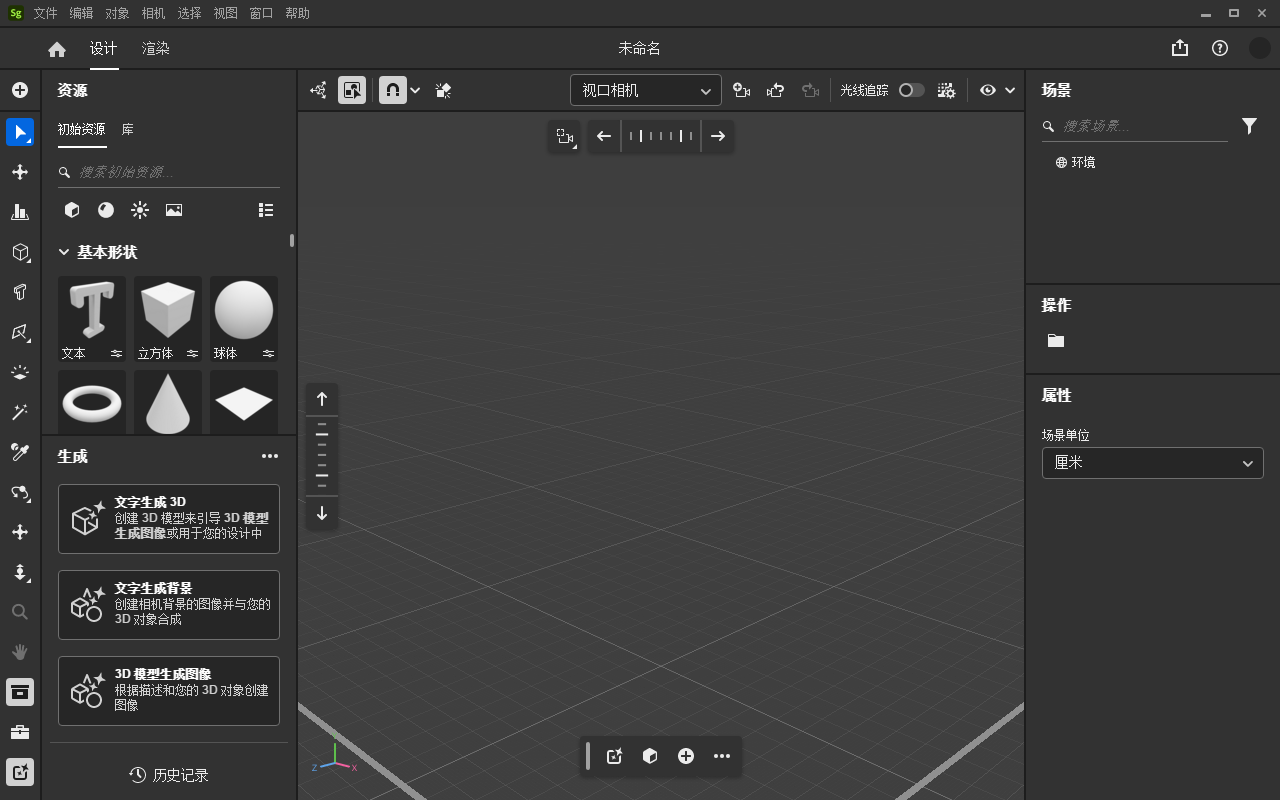Click the user account avatar
Viewport: 1280px width, 800px height.
pos(1260,48)
